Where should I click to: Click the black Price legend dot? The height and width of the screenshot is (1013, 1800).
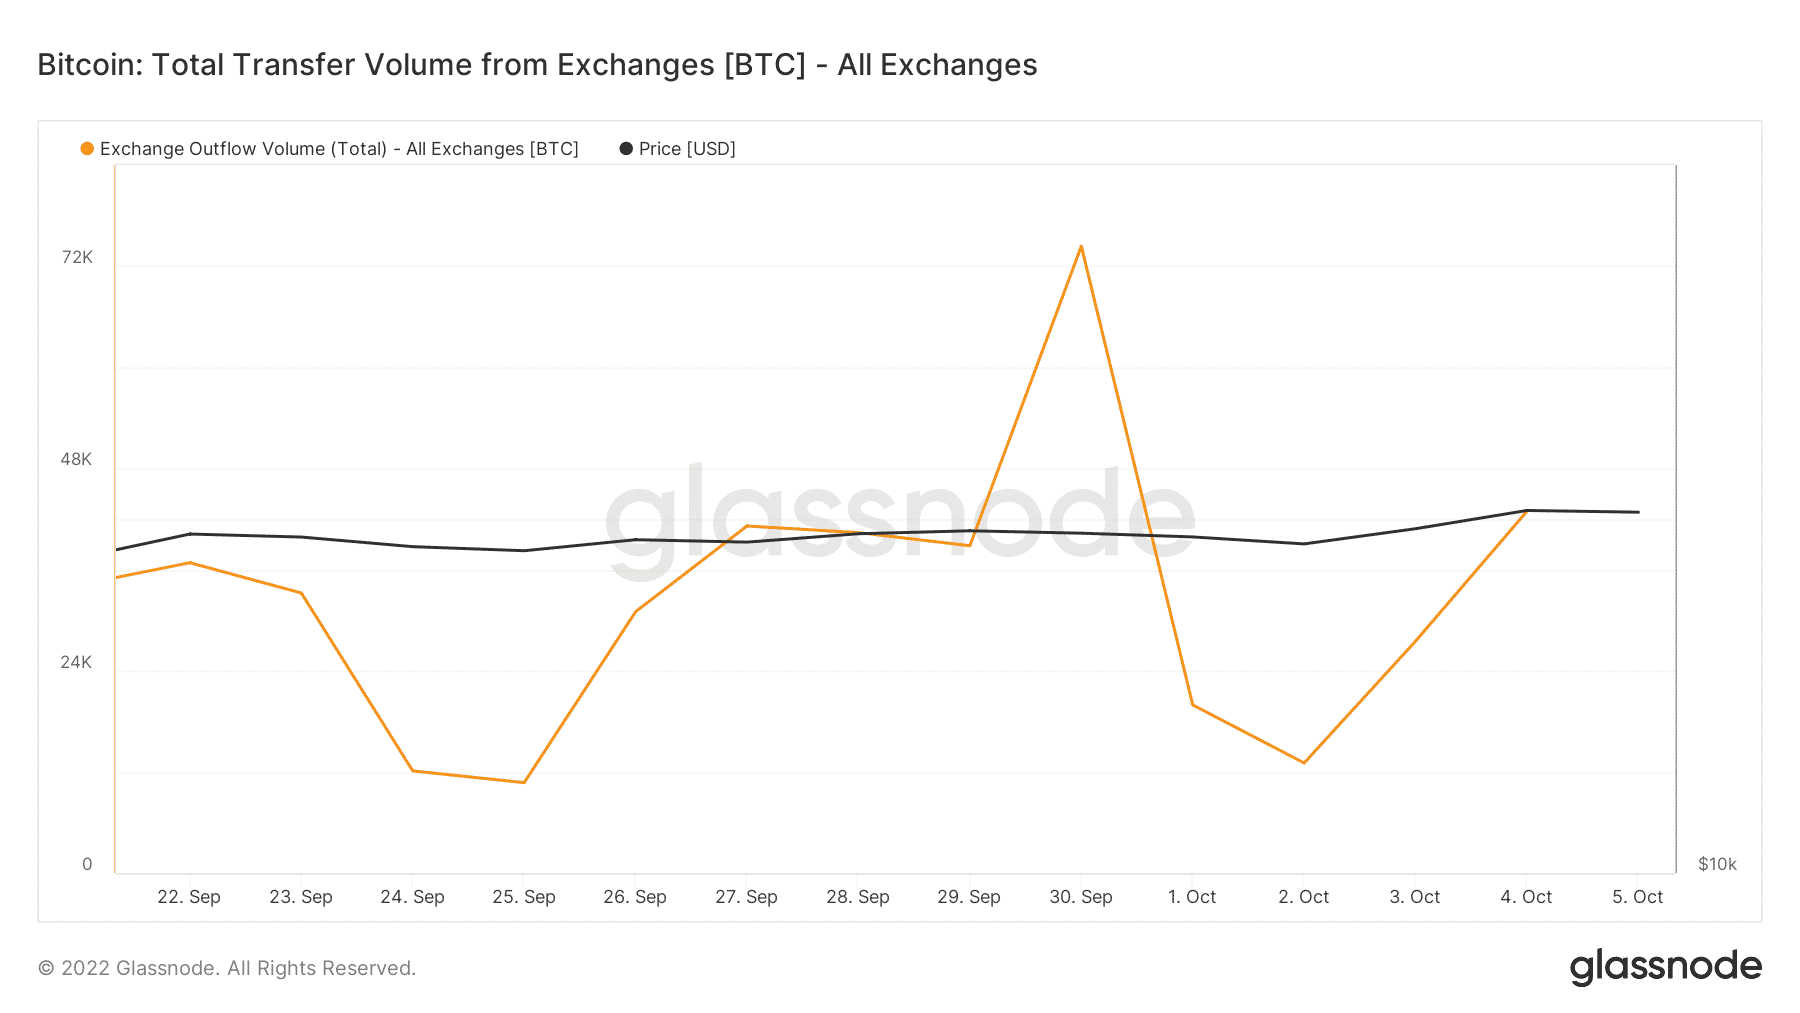626,149
